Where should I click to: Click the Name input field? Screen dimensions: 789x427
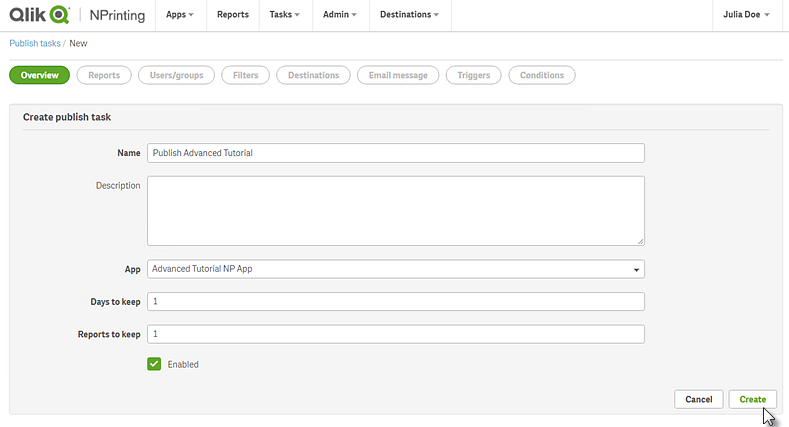pyautogui.click(x=396, y=153)
